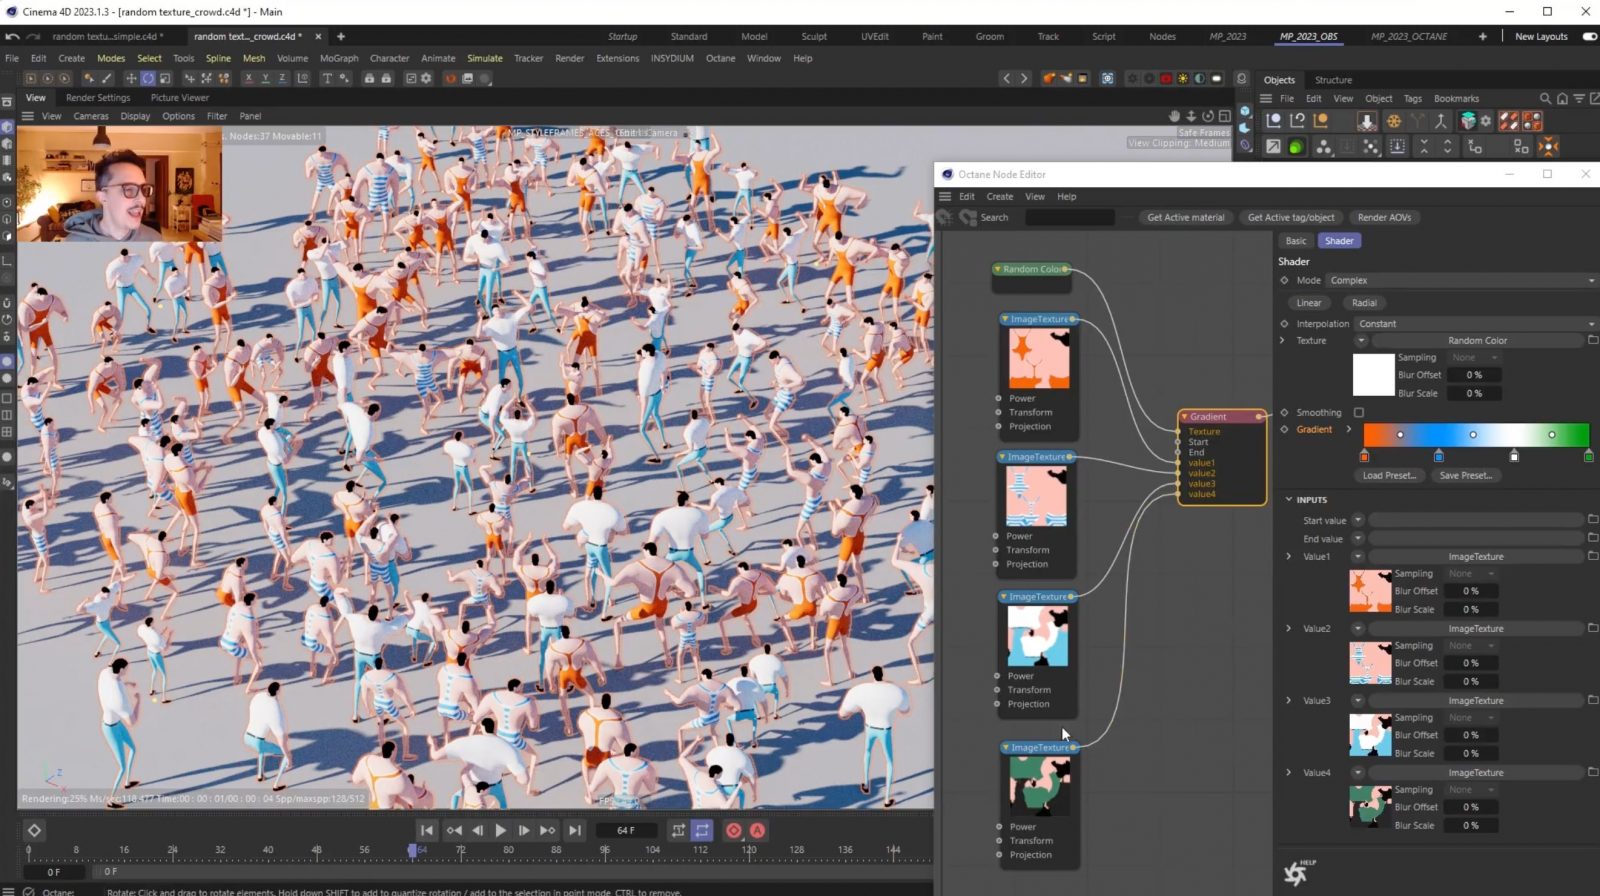Lock the X axis toggle
The height and width of the screenshot is (896, 1600).
pyautogui.click(x=248, y=78)
